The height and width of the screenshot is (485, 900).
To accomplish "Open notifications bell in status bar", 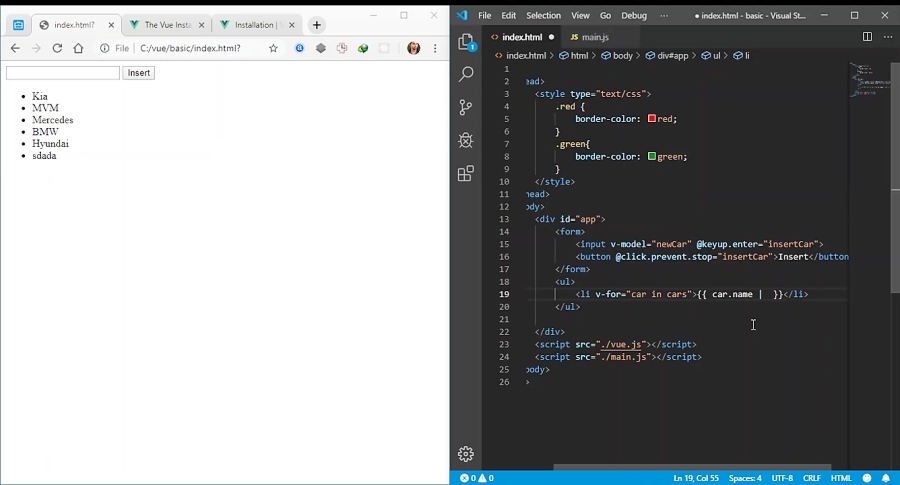I will (886, 478).
